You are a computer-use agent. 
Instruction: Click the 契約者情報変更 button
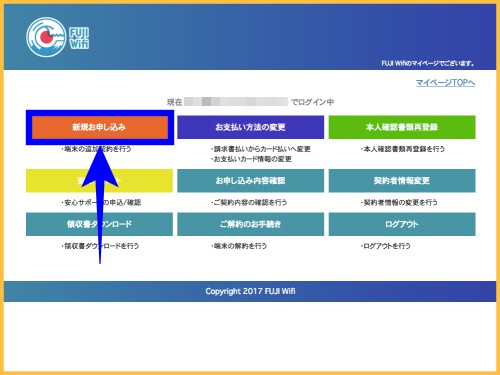402,181
